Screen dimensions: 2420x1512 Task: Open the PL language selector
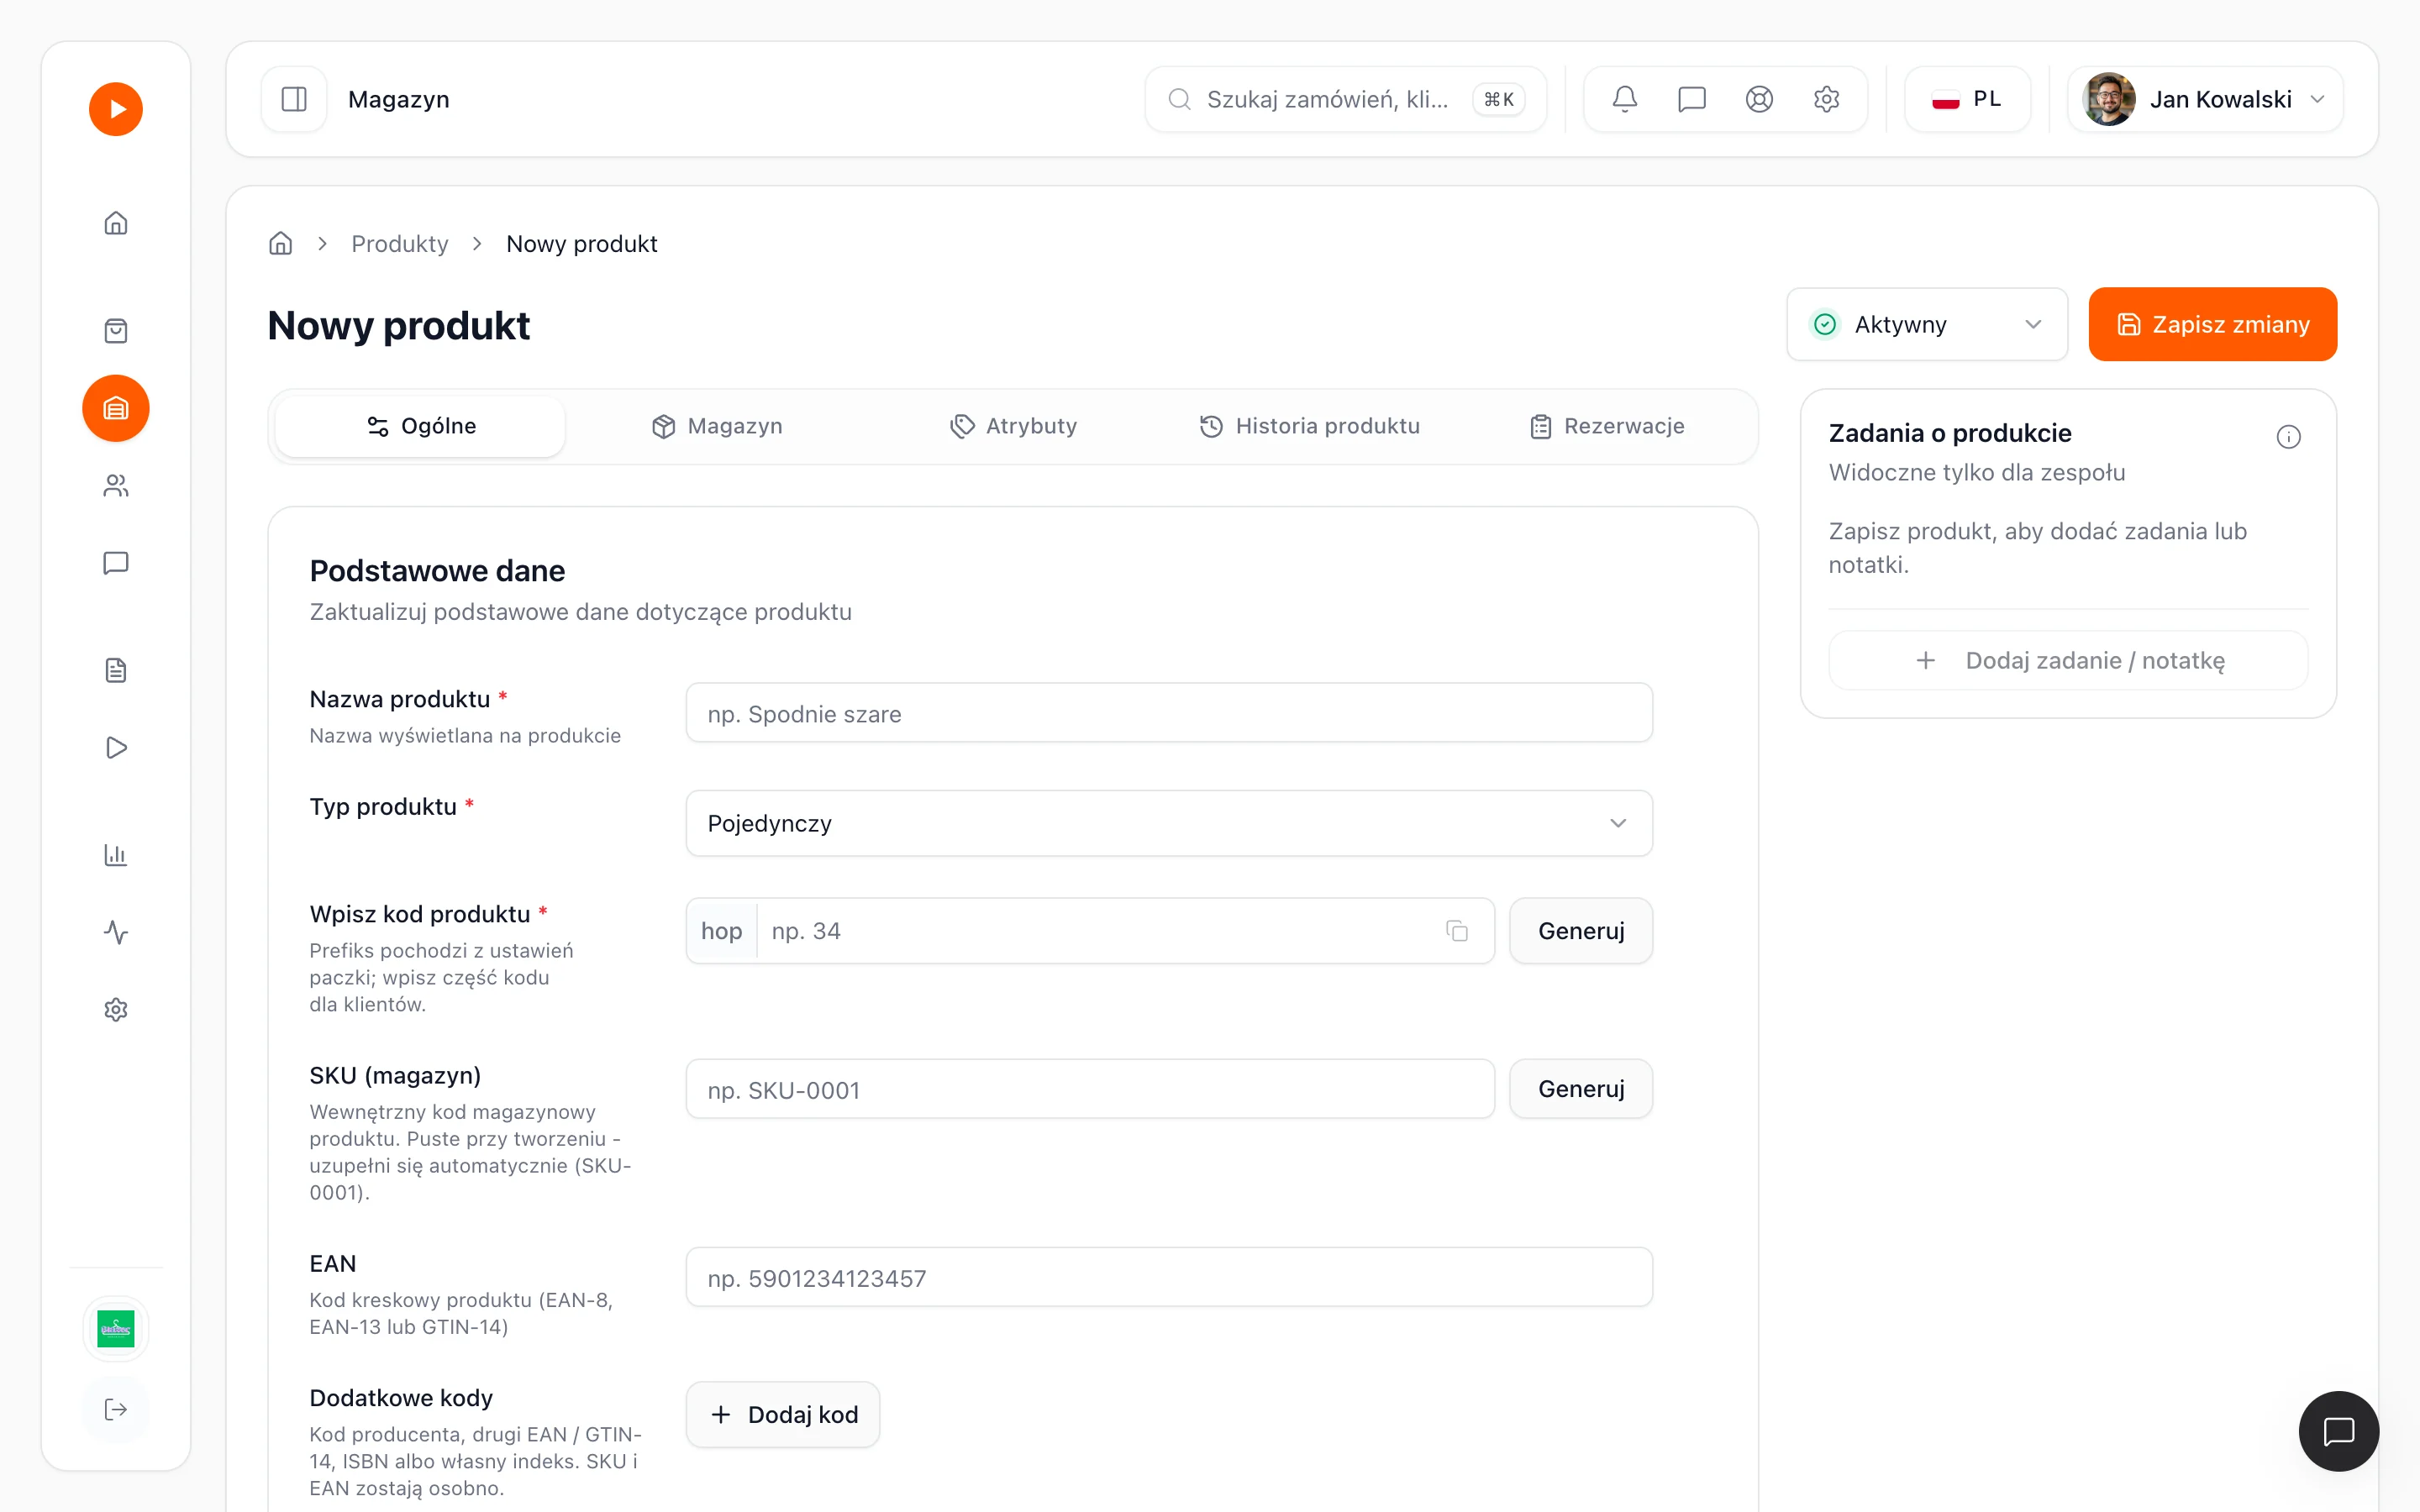click(1967, 99)
